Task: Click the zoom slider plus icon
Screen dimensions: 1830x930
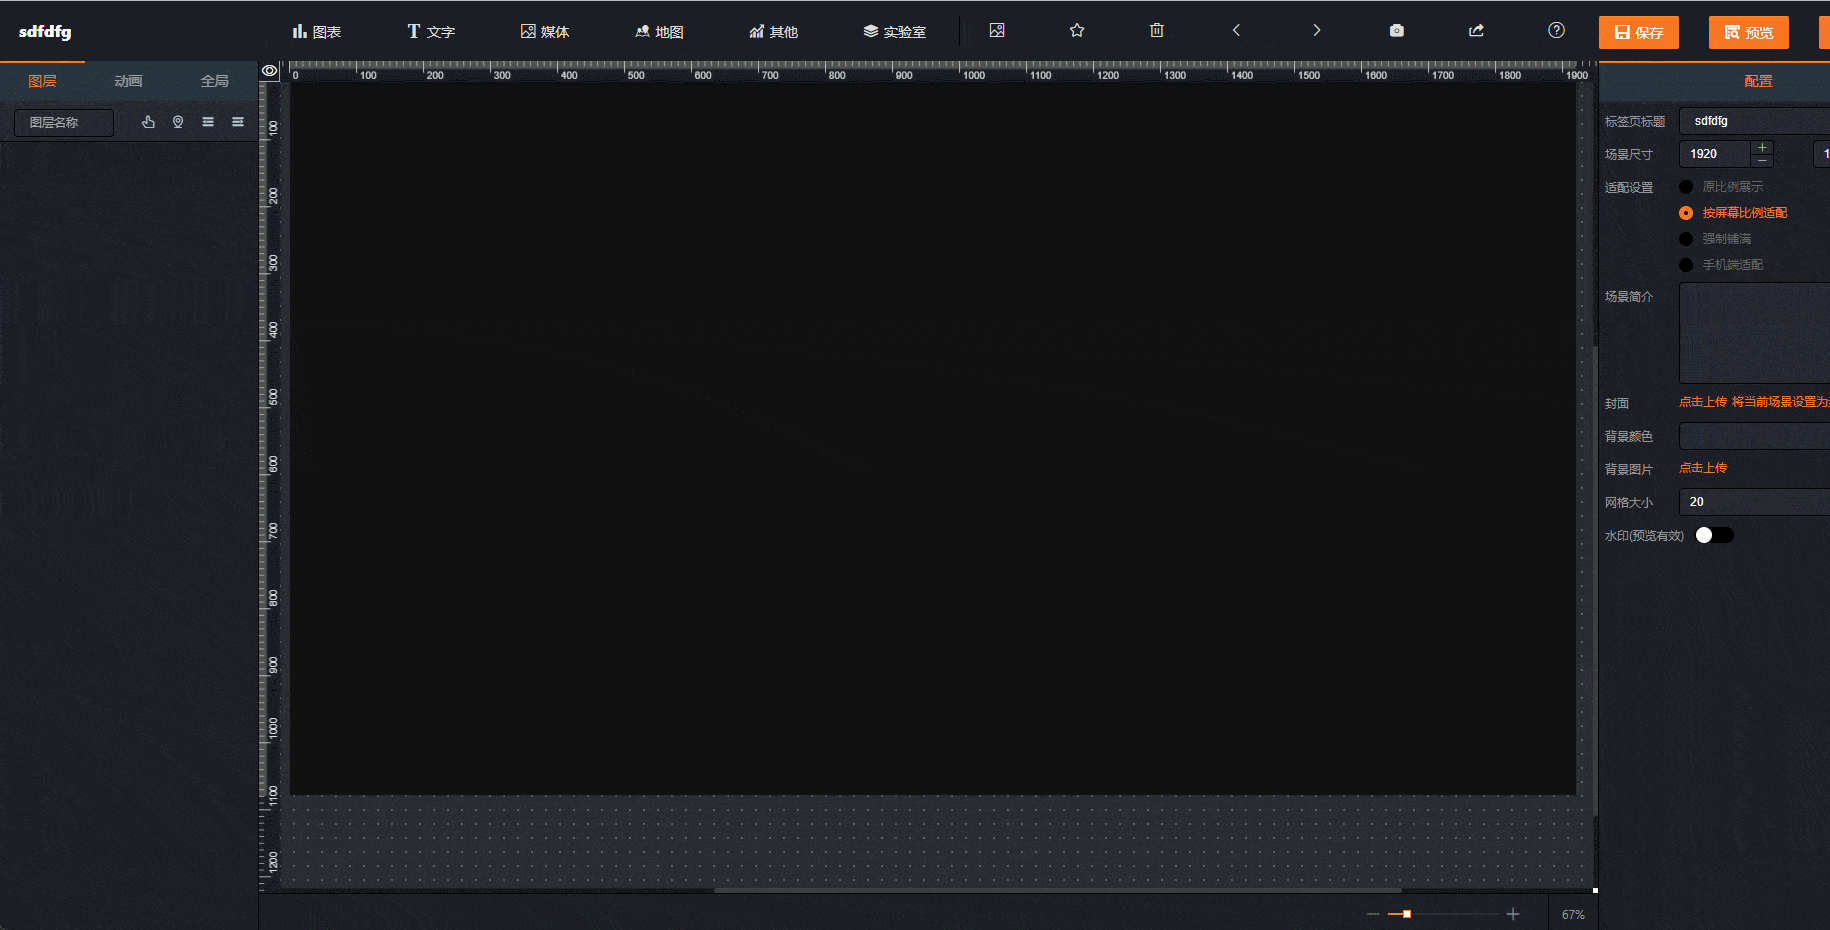Action: pyautogui.click(x=1512, y=914)
